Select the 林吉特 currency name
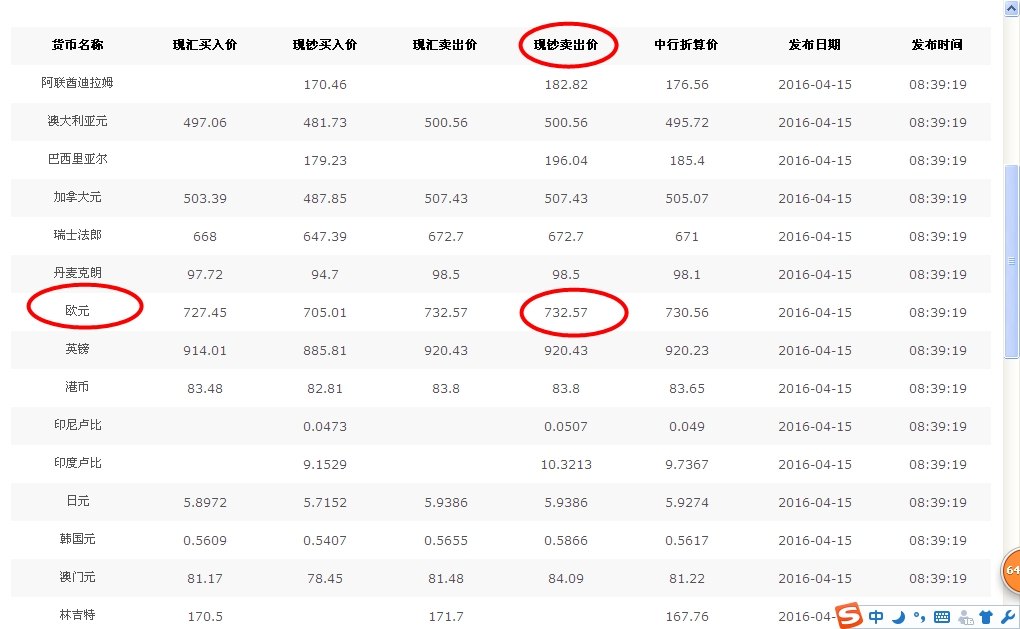The height and width of the screenshot is (629, 1020). tap(77, 615)
